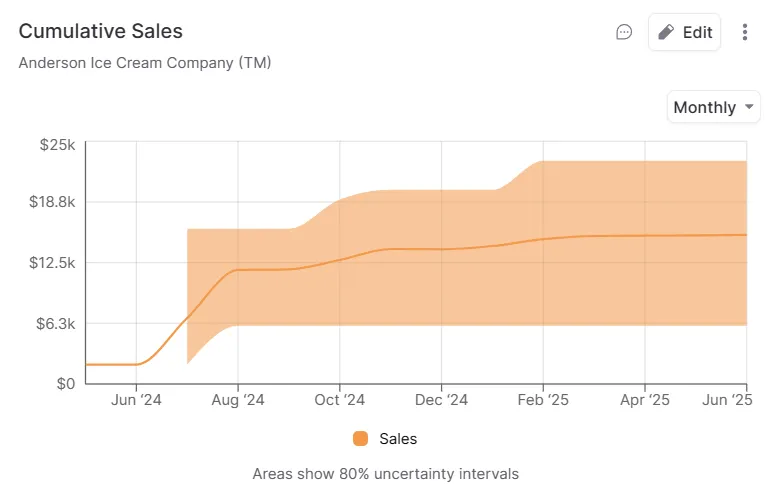Open the Monthly interval dropdown
The width and height of the screenshot is (770, 501).
(713, 107)
